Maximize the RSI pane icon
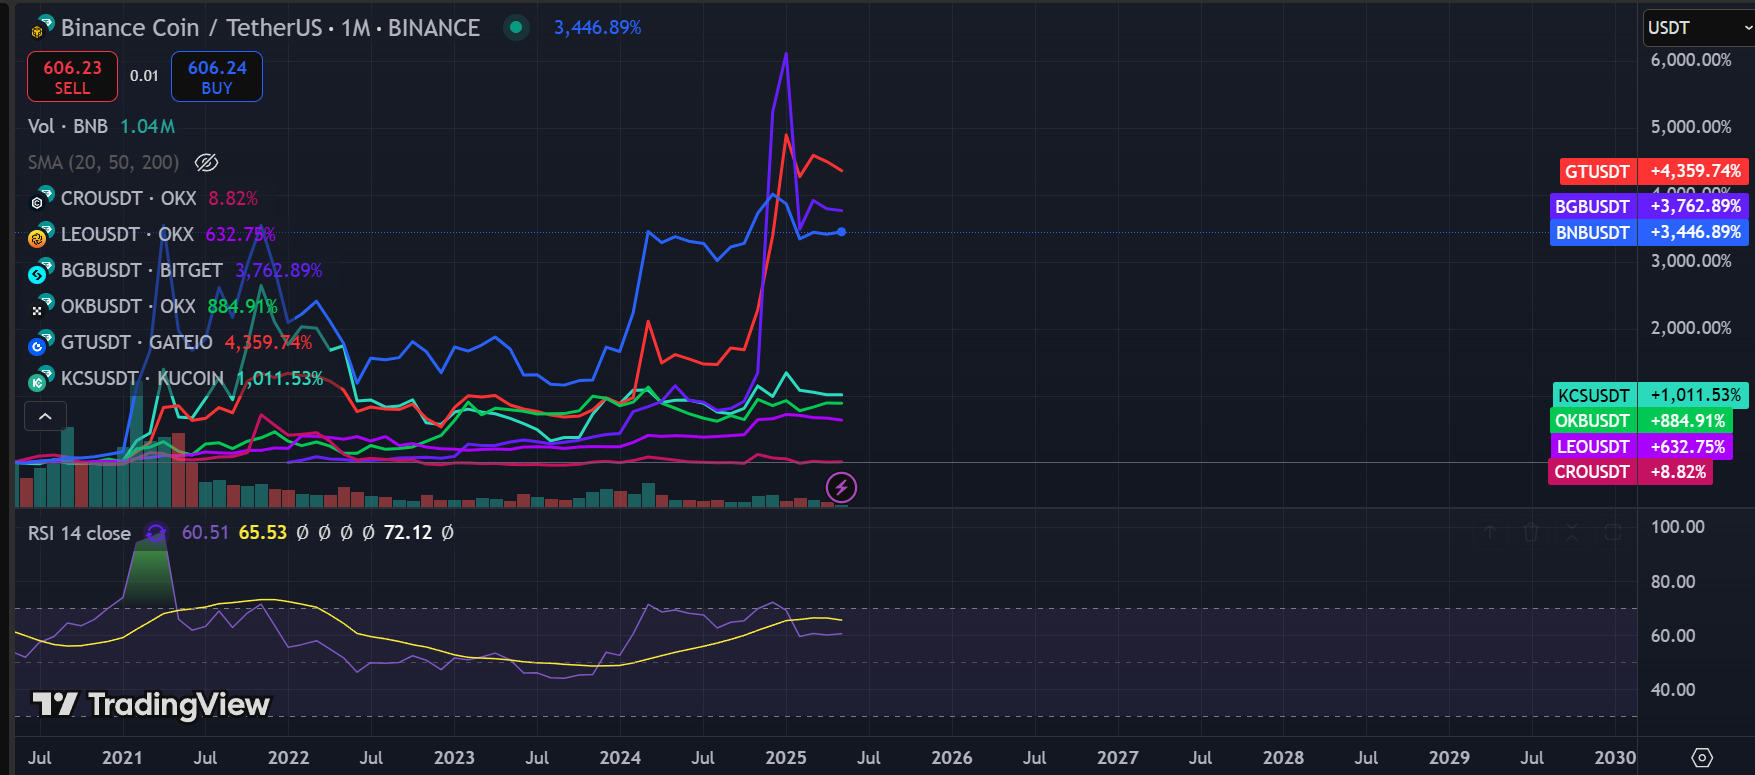The height and width of the screenshot is (775, 1755). (x=1613, y=533)
